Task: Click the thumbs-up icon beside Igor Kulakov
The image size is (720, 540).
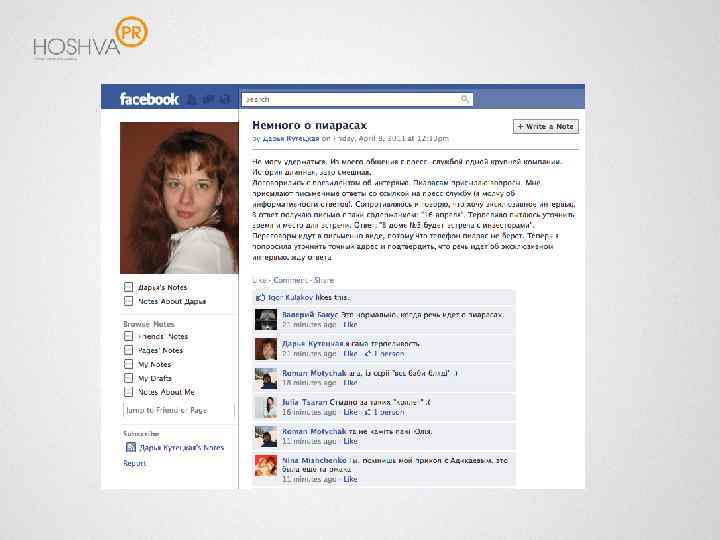Action: pyautogui.click(x=260, y=298)
